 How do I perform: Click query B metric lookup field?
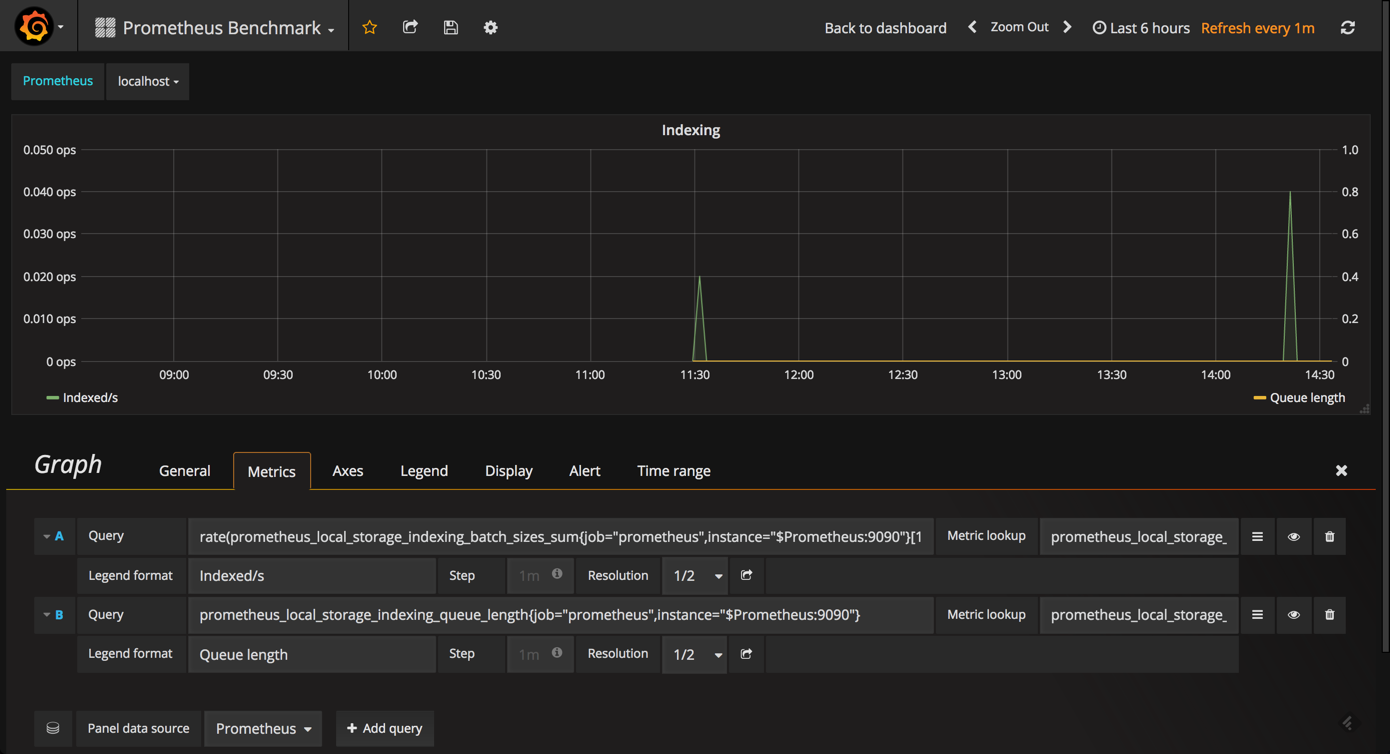[x=1139, y=615]
